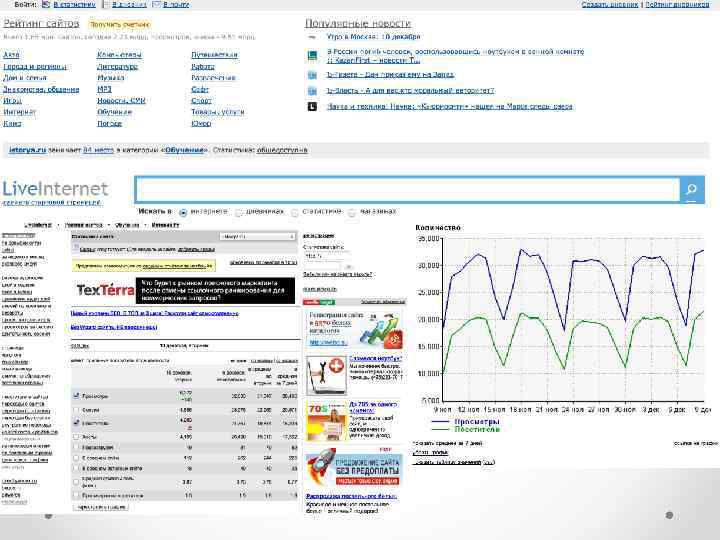The image size is (720, 540).
Task: Check the 'Перезагрузки' row checkbox
Action: click(x=76, y=447)
